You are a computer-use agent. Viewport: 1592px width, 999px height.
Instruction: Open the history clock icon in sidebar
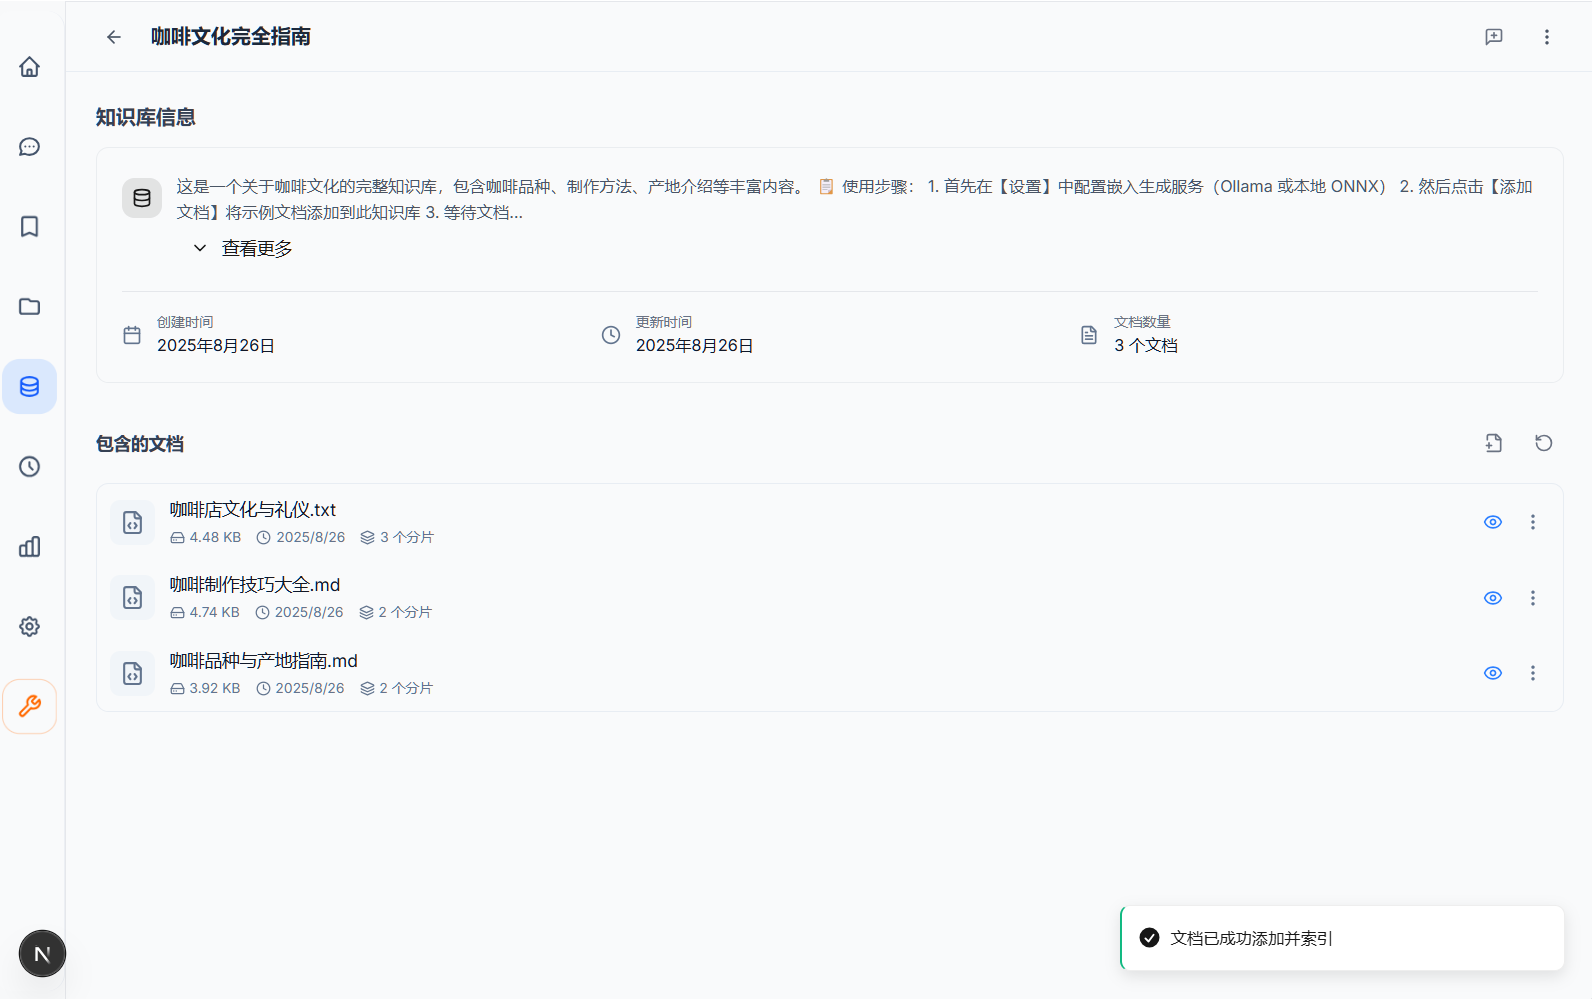(30, 467)
